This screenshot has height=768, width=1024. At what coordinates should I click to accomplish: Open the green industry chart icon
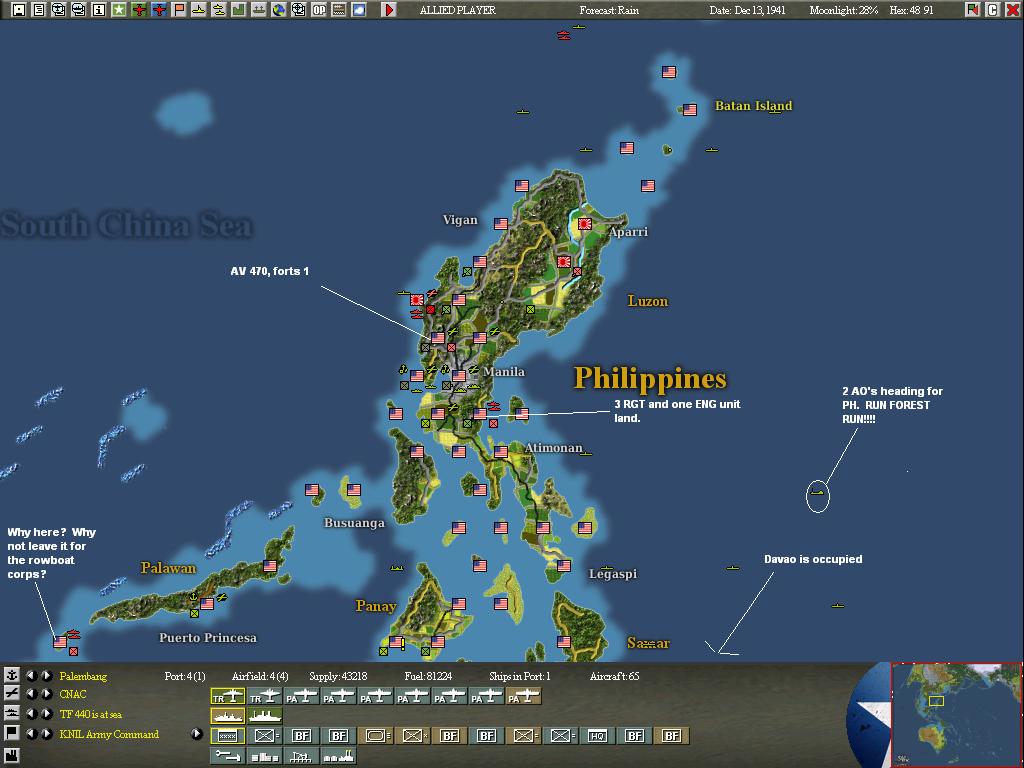click(x=238, y=10)
